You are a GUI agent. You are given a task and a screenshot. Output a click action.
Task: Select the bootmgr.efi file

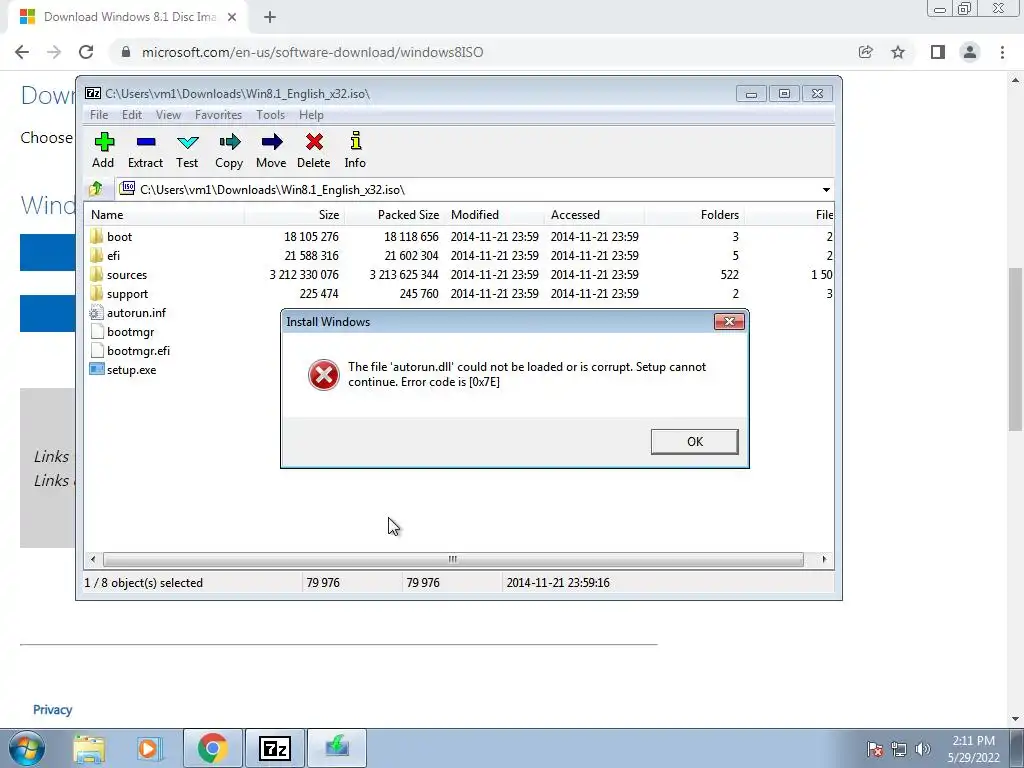(x=129, y=351)
